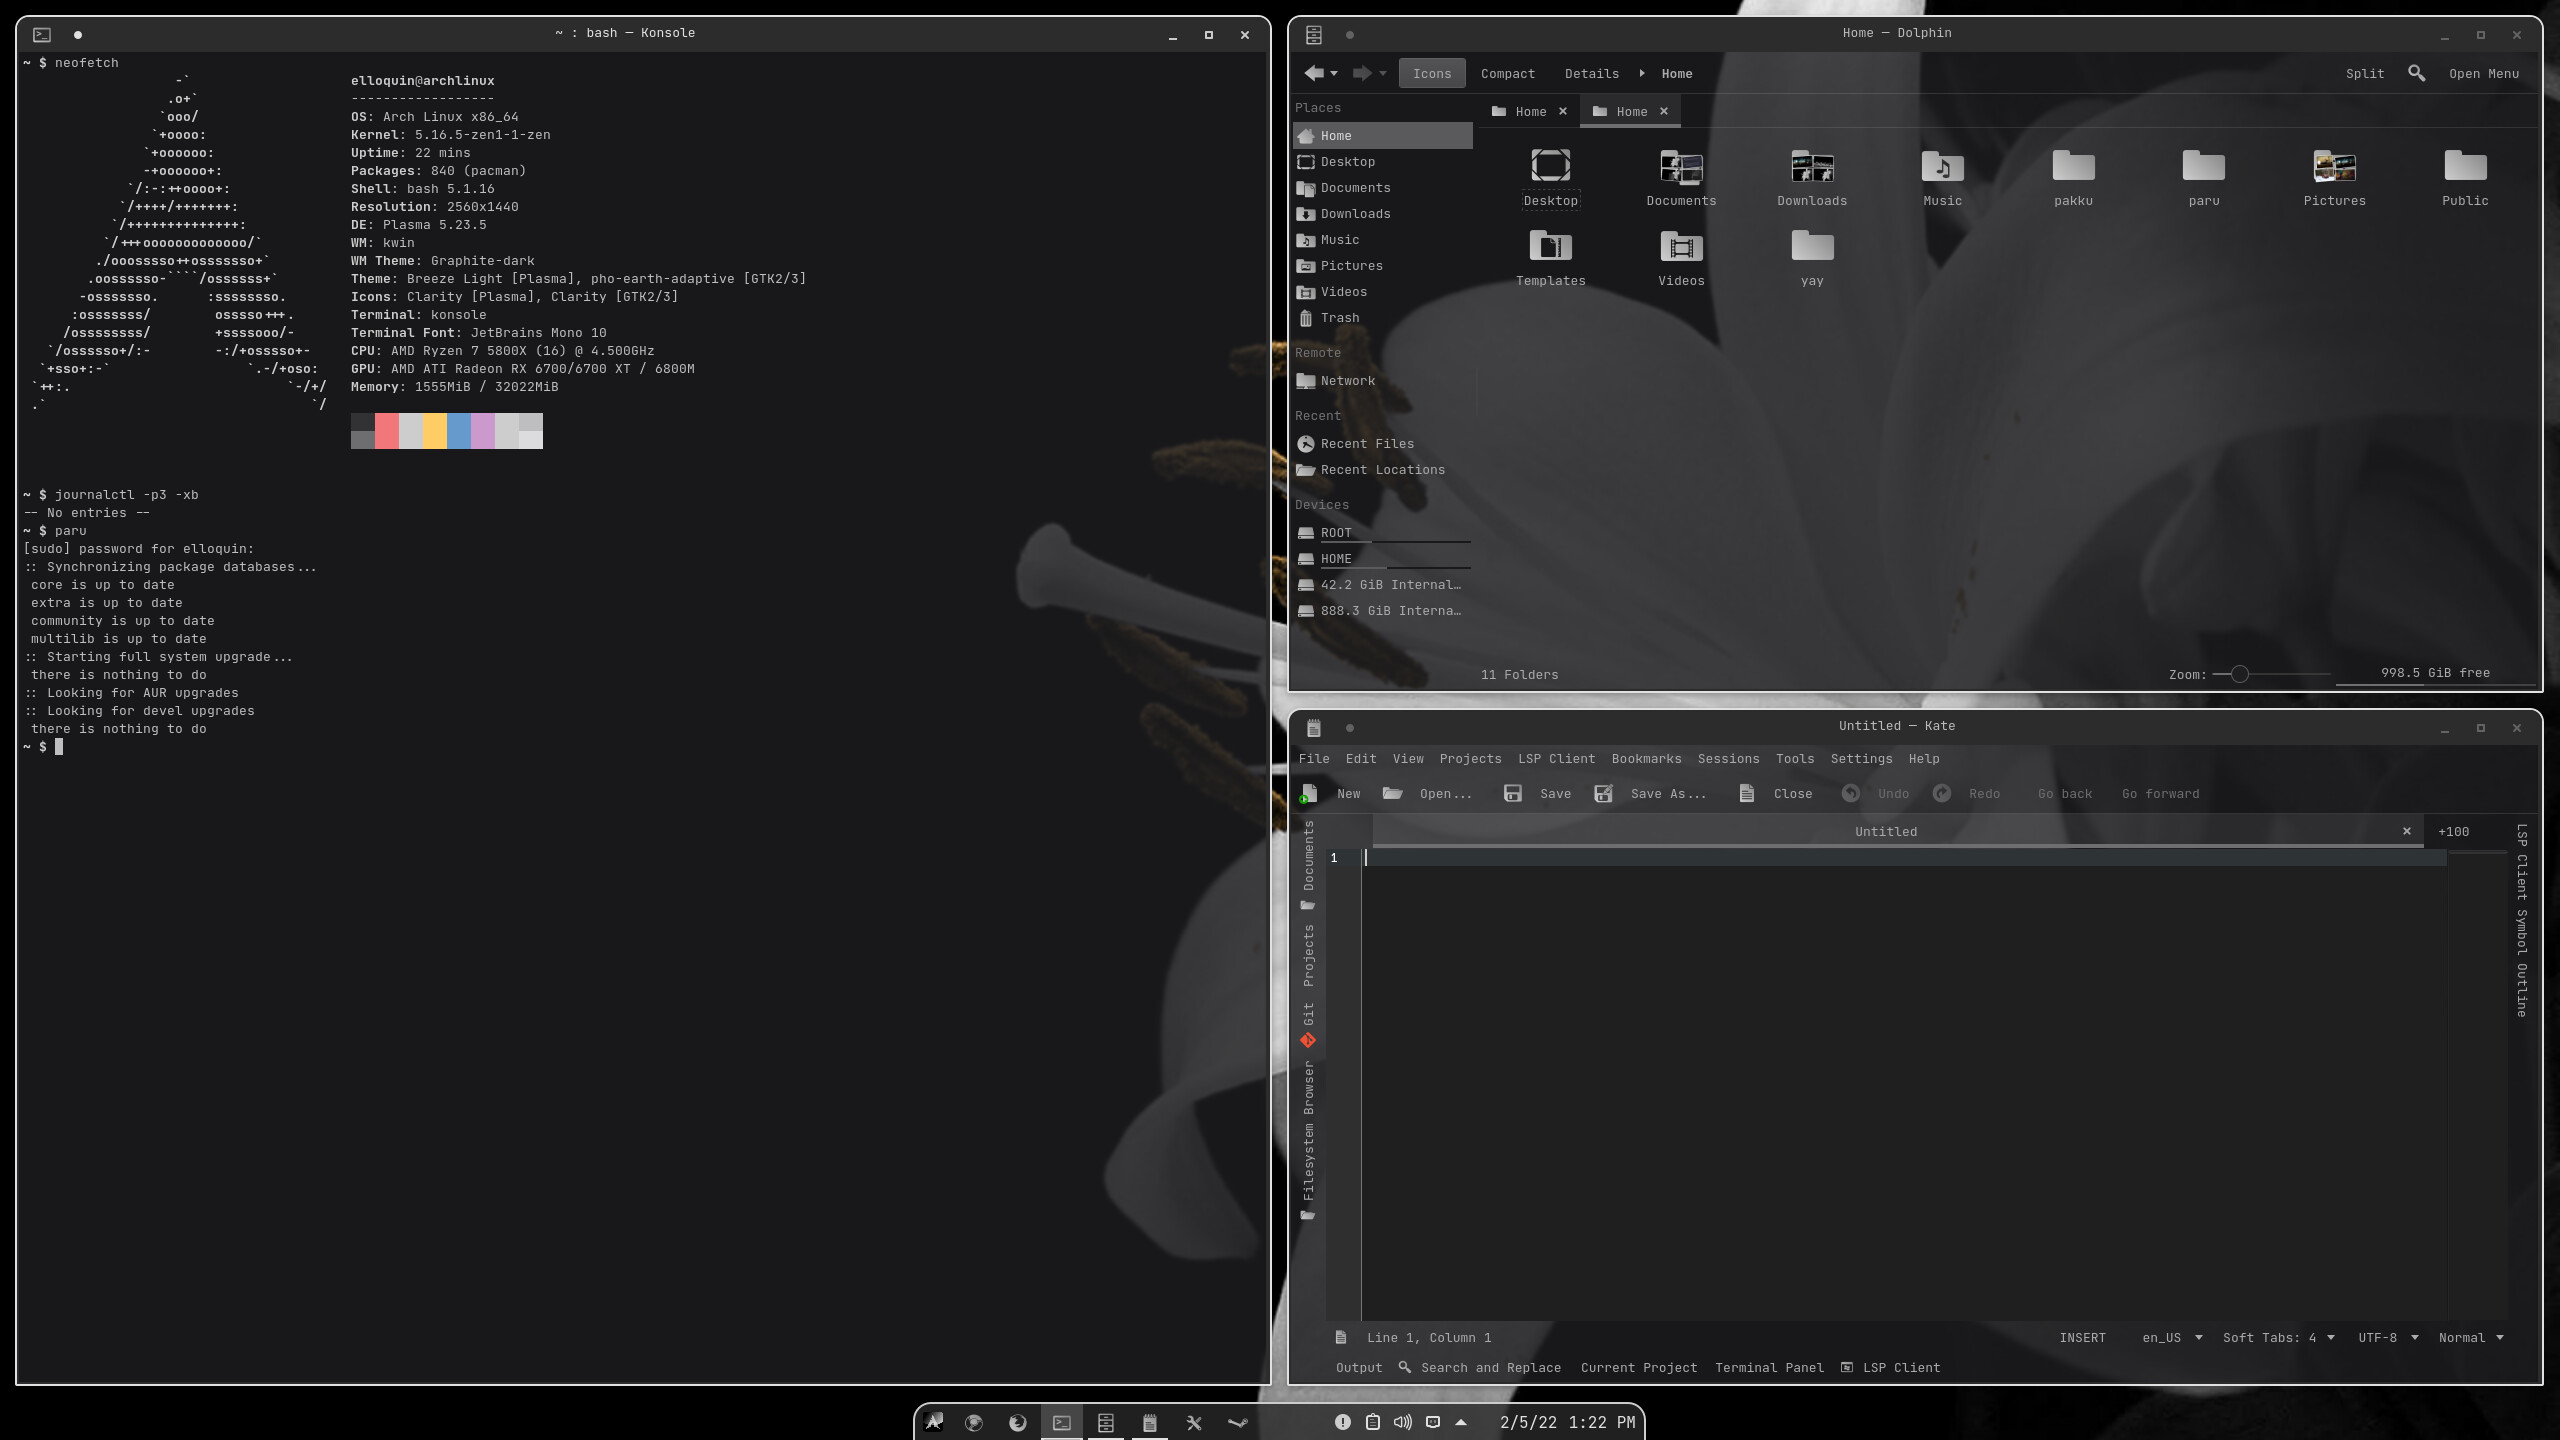Toggle Kate's Documents side panel
Screen dimensions: 2560x1440
click(x=1308, y=866)
